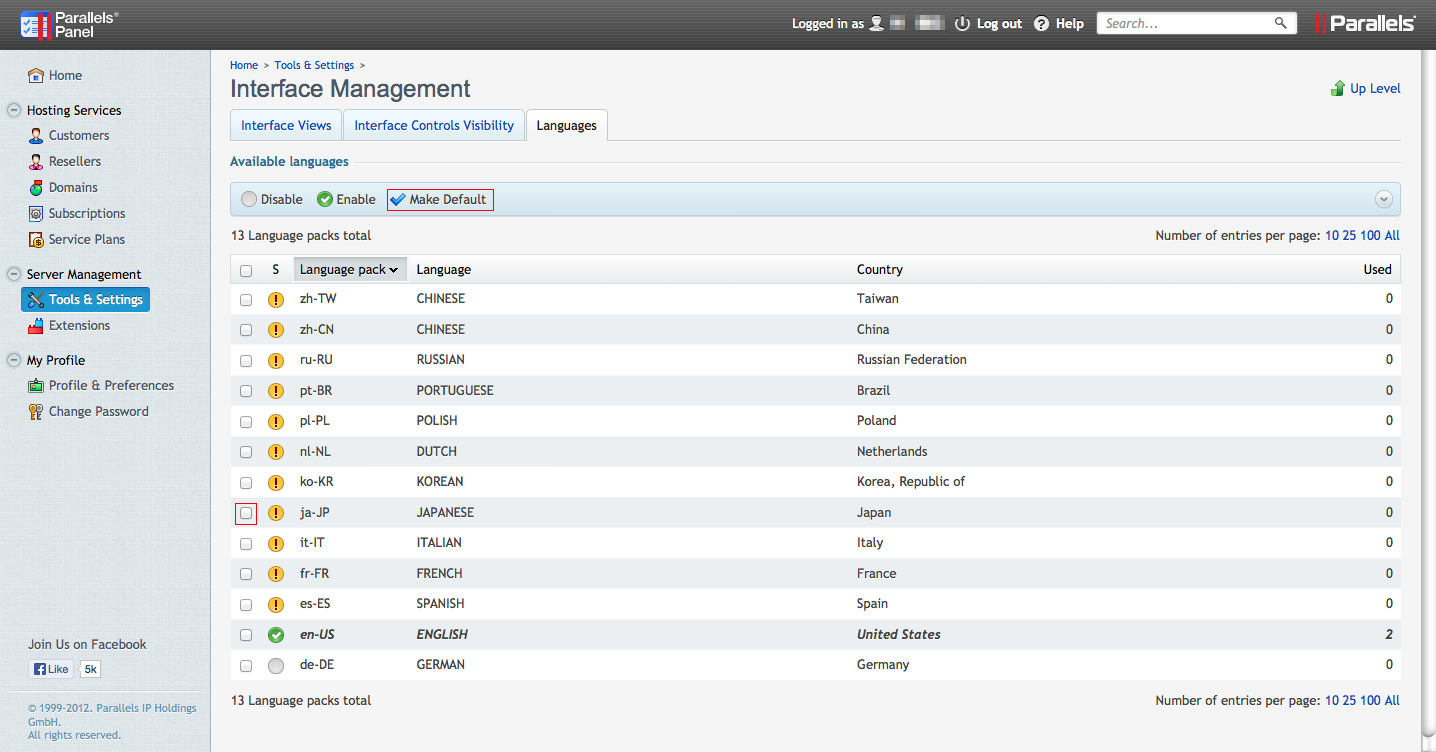Click the Home icon in sidebar

tap(36, 75)
